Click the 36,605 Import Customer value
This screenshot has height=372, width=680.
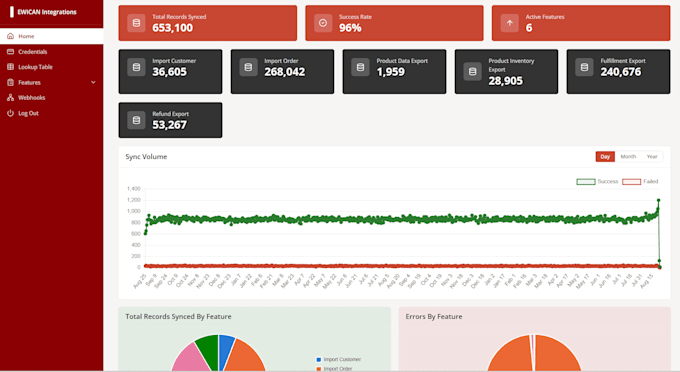[170, 72]
